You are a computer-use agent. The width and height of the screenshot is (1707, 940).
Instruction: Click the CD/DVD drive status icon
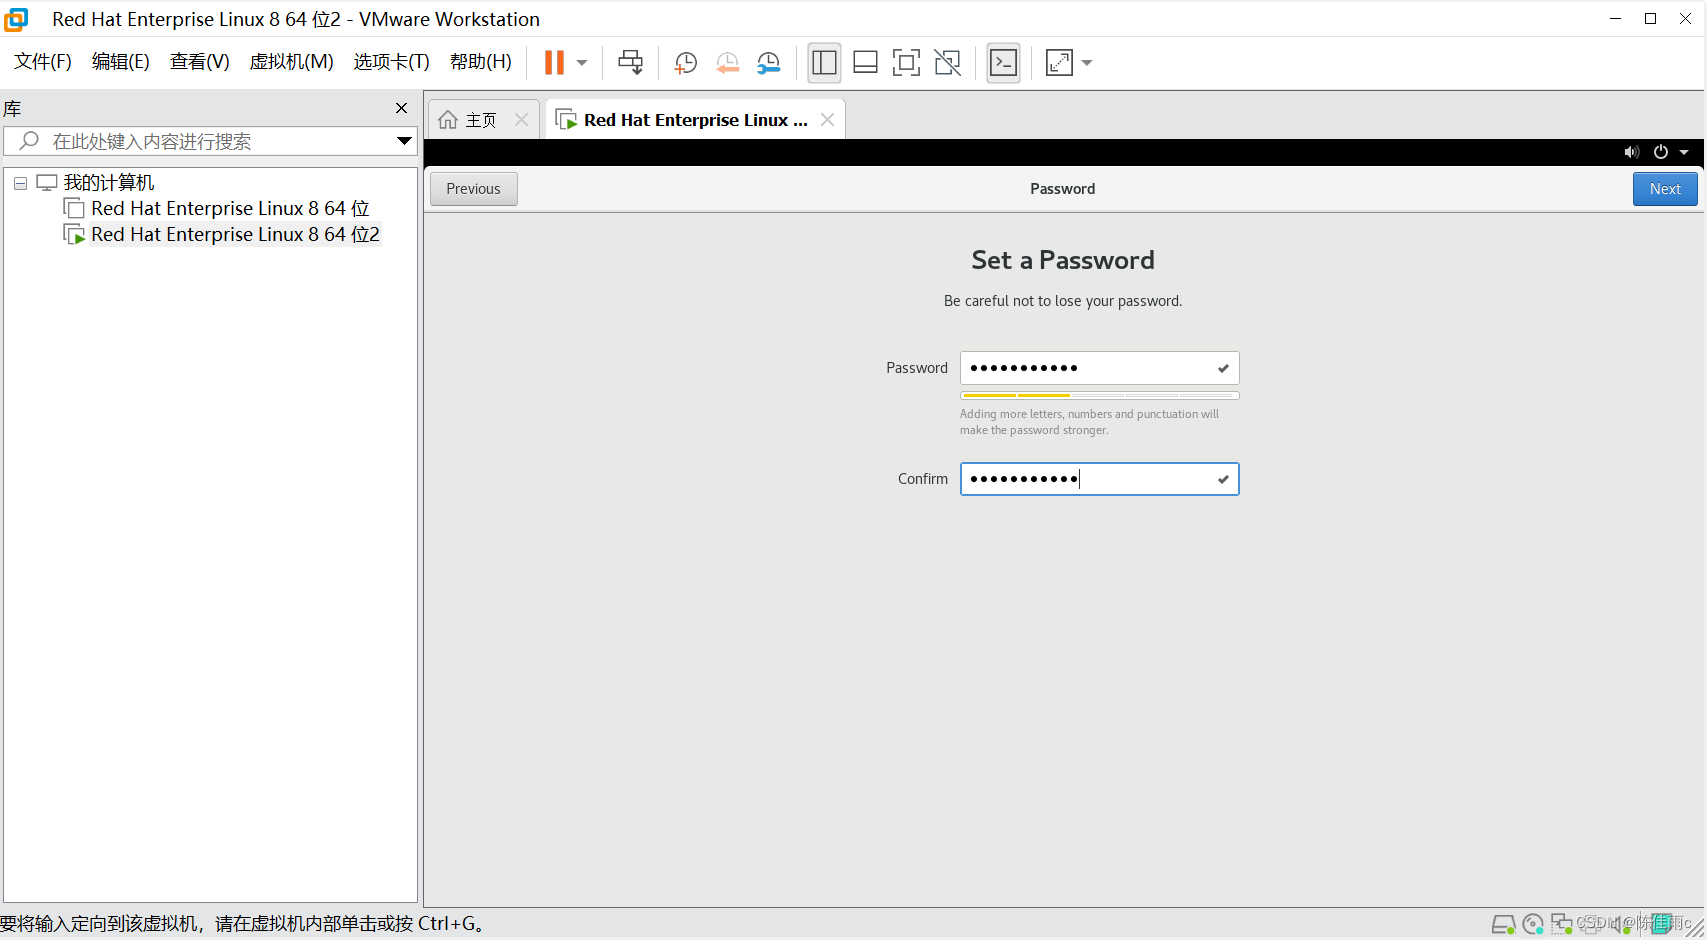pos(1533,924)
